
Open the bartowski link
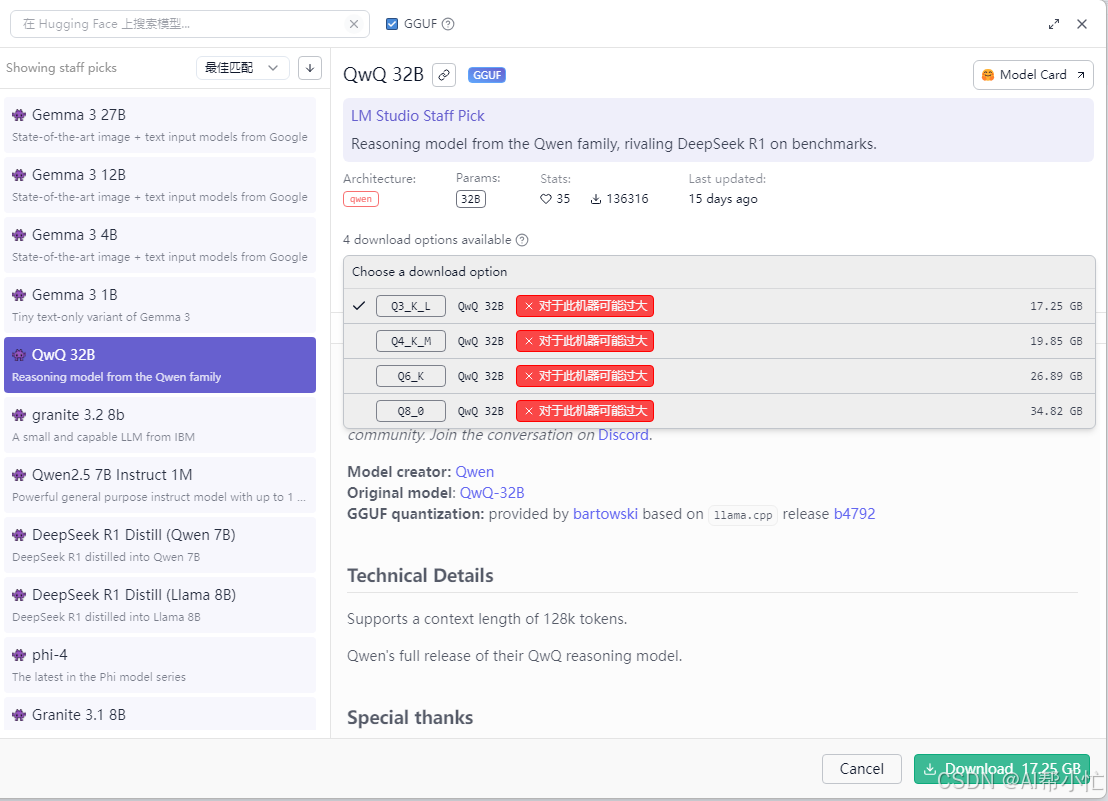pyautogui.click(x=606, y=514)
